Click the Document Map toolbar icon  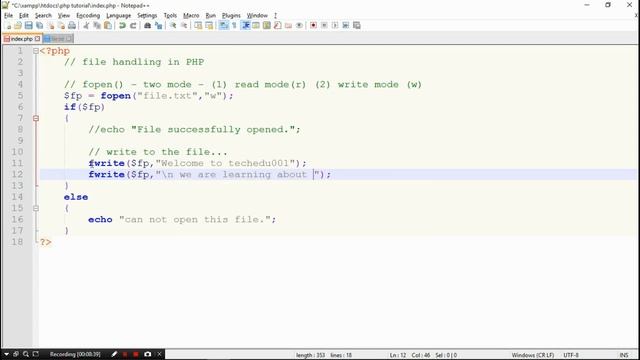click(267, 26)
